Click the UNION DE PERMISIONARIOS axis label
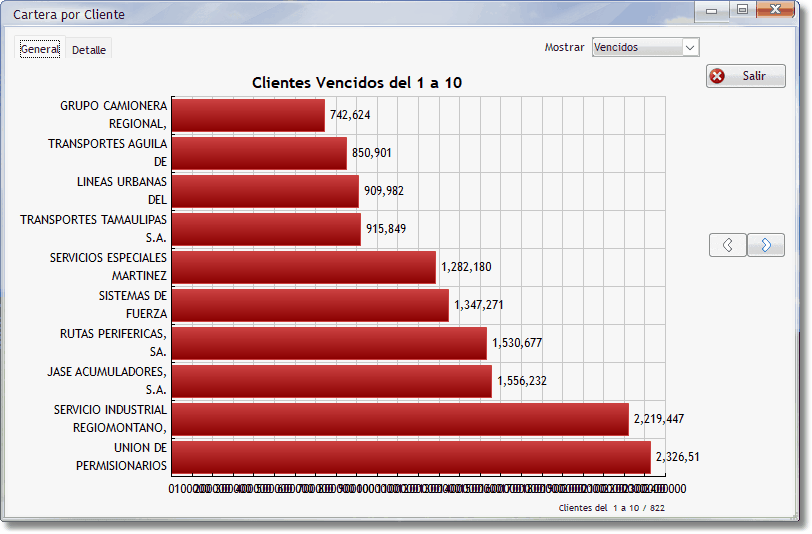Image resolution: width=812 pixels, height=534 pixels. pyautogui.click(x=121, y=456)
